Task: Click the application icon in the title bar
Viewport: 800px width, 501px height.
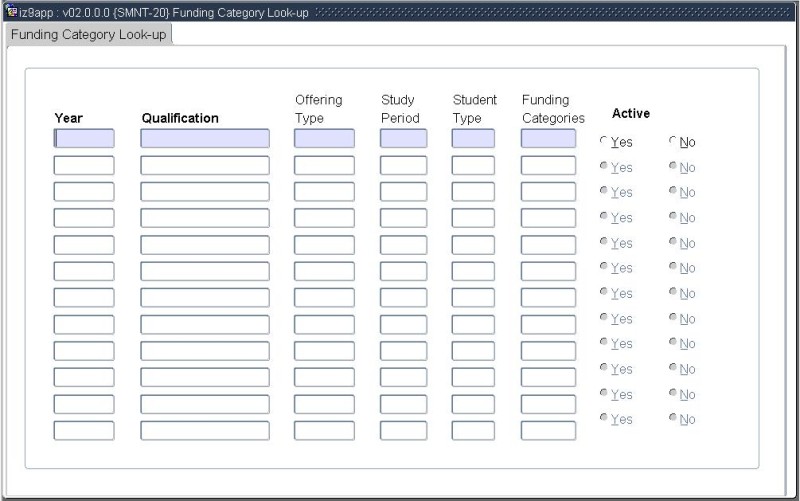Action: (12, 11)
